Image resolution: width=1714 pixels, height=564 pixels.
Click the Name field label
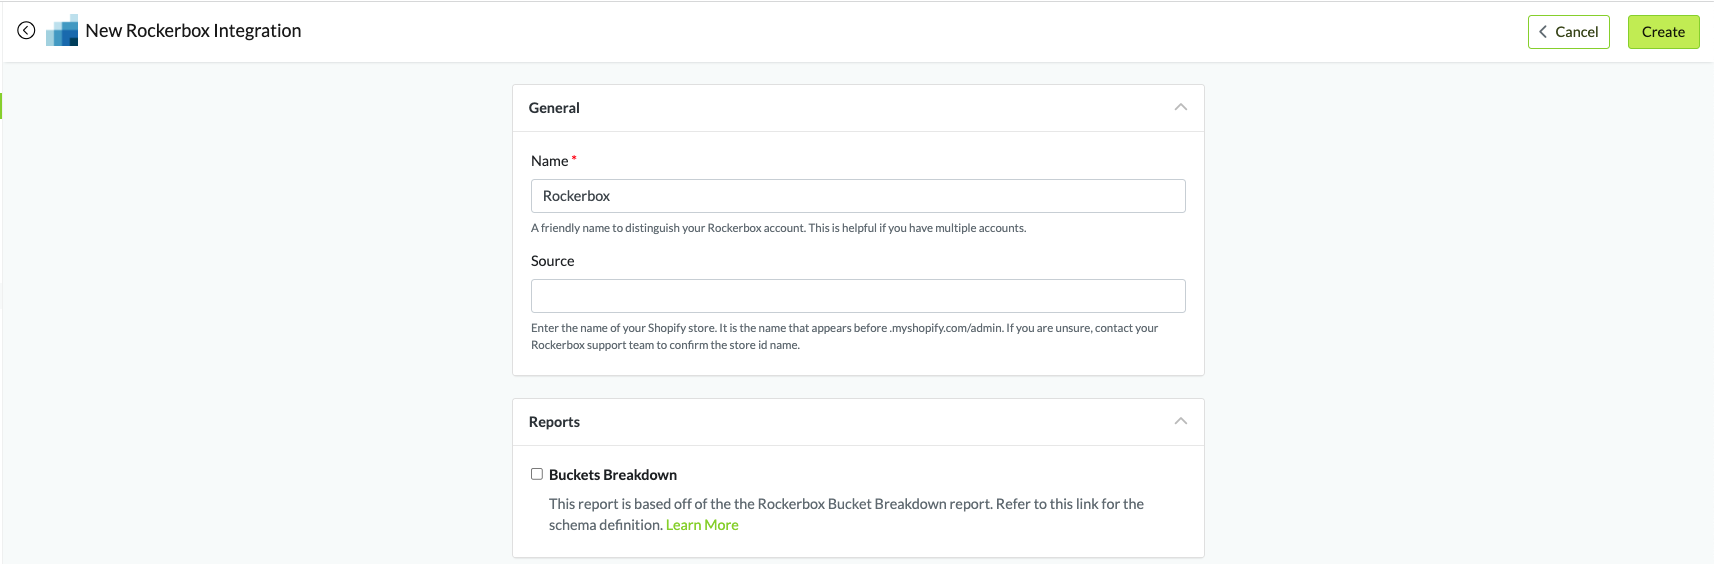pos(549,161)
